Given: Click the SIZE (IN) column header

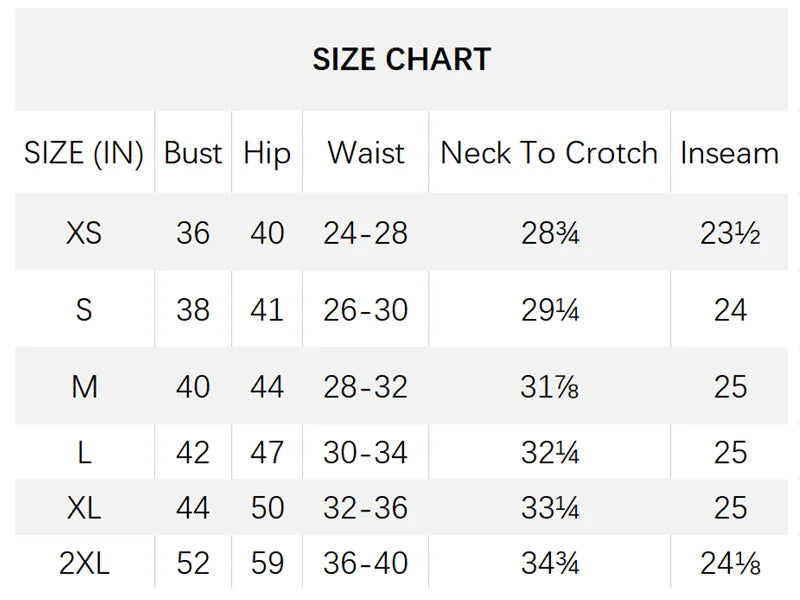Looking at the screenshot, I should [84, 153].
